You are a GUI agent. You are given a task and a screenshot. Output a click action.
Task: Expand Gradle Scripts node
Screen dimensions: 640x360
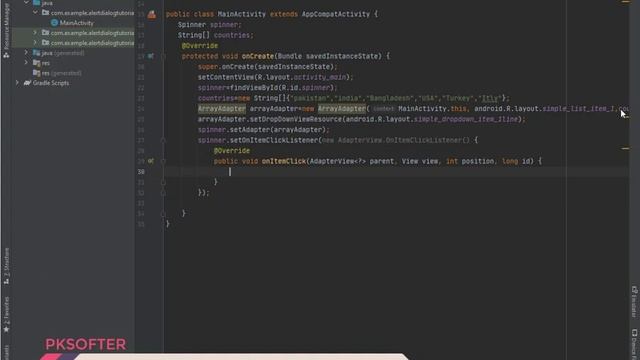click(x=17, y=83)
